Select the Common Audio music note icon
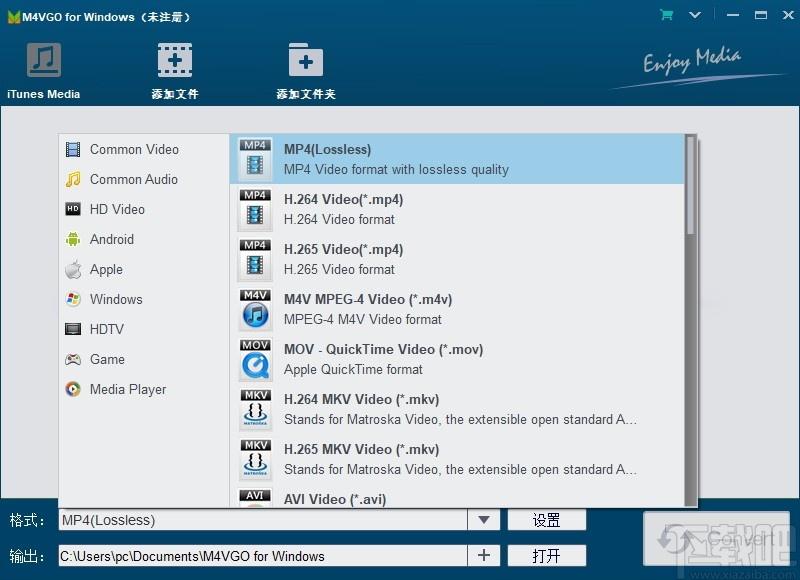This screenshot has height=580, width=800. tap(73, 180)
